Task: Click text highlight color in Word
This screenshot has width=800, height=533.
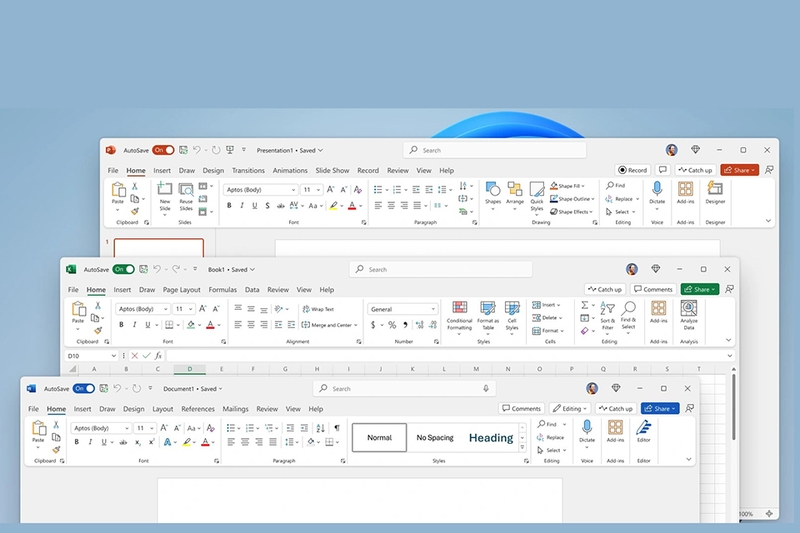Action: (x=187, y=442)
